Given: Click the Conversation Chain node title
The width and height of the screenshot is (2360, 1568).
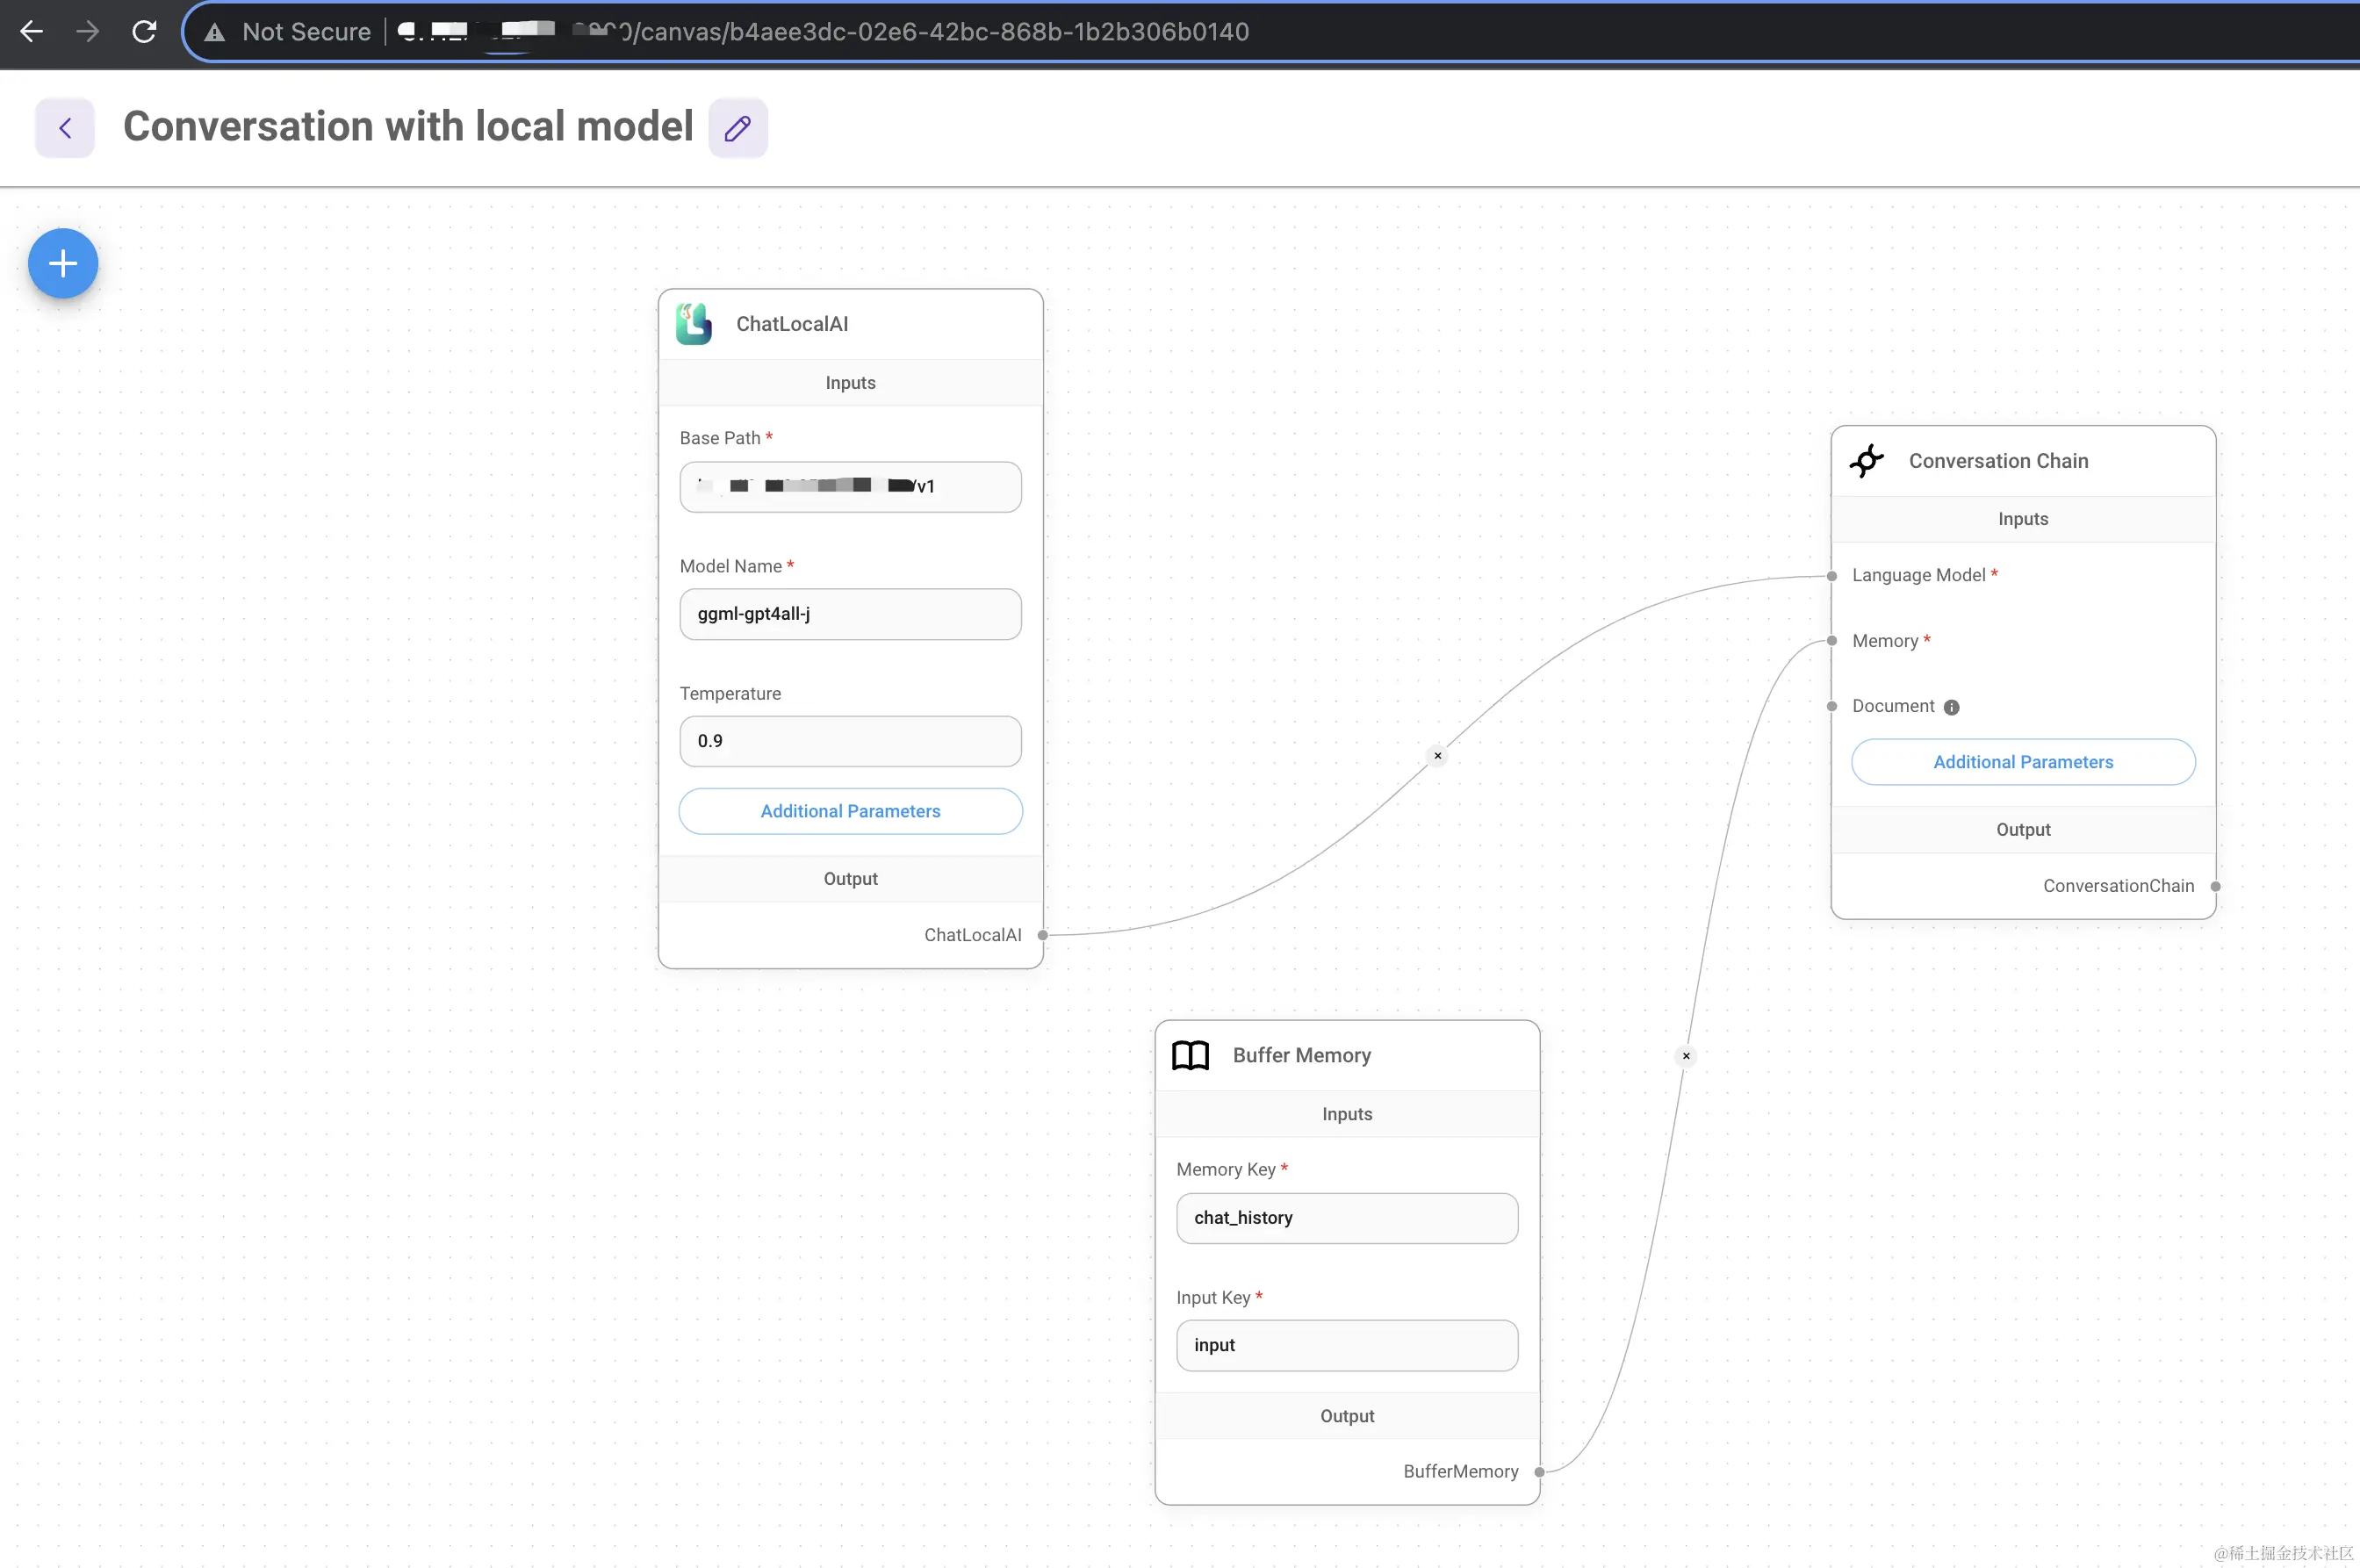Looking at the screenshot, I should click(1998, 461).
